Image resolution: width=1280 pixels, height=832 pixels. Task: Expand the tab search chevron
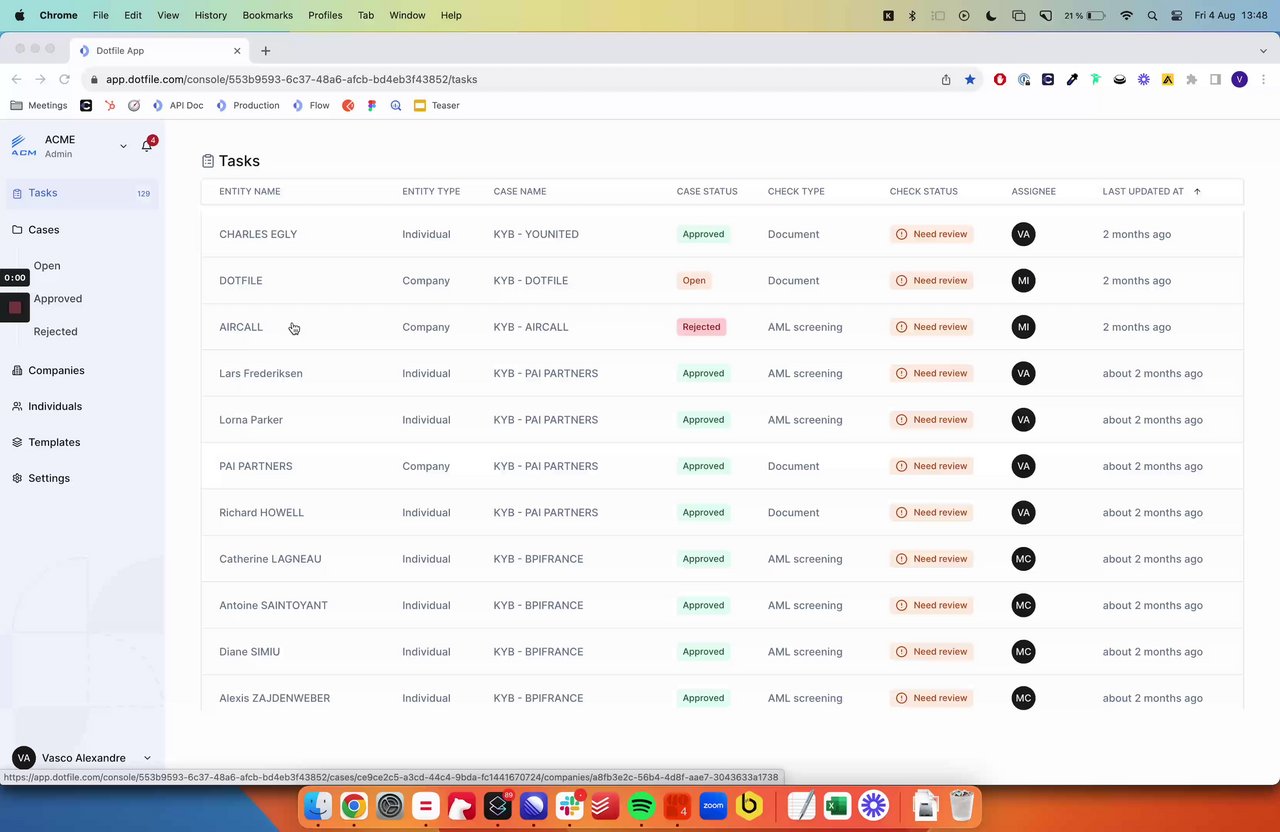click(x=1263, y=51)
